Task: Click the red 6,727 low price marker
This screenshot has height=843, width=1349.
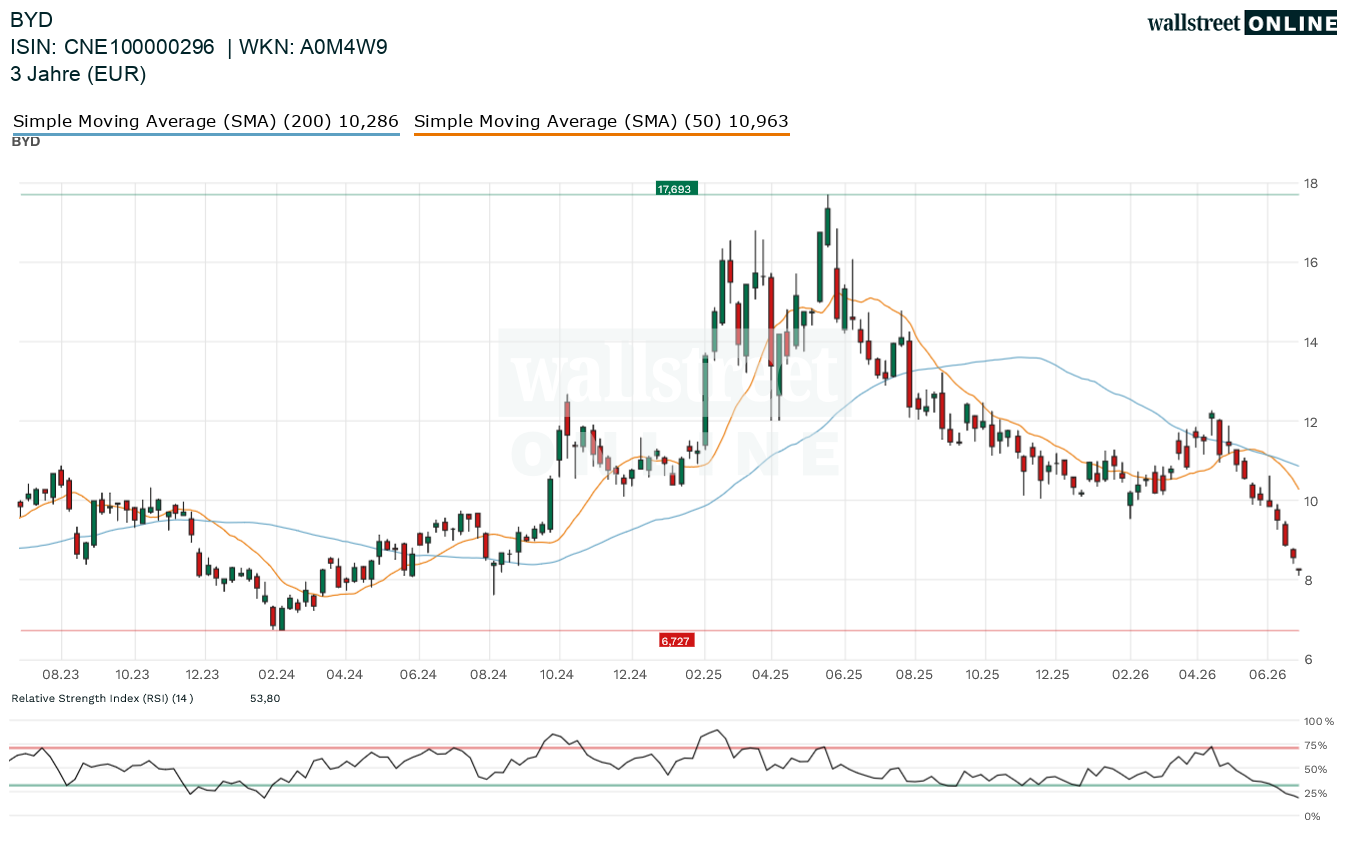Action: coord(676,640)
